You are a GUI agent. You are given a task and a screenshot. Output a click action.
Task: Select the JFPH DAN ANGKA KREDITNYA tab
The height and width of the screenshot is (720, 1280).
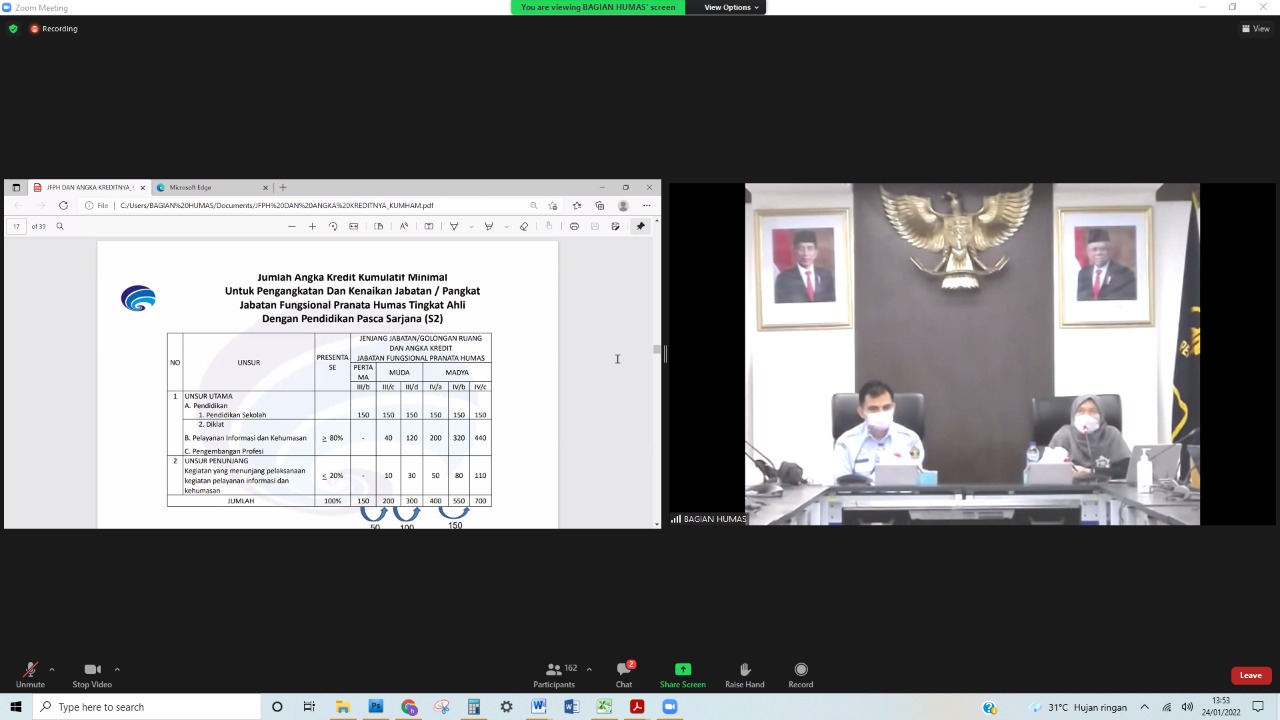89,187
